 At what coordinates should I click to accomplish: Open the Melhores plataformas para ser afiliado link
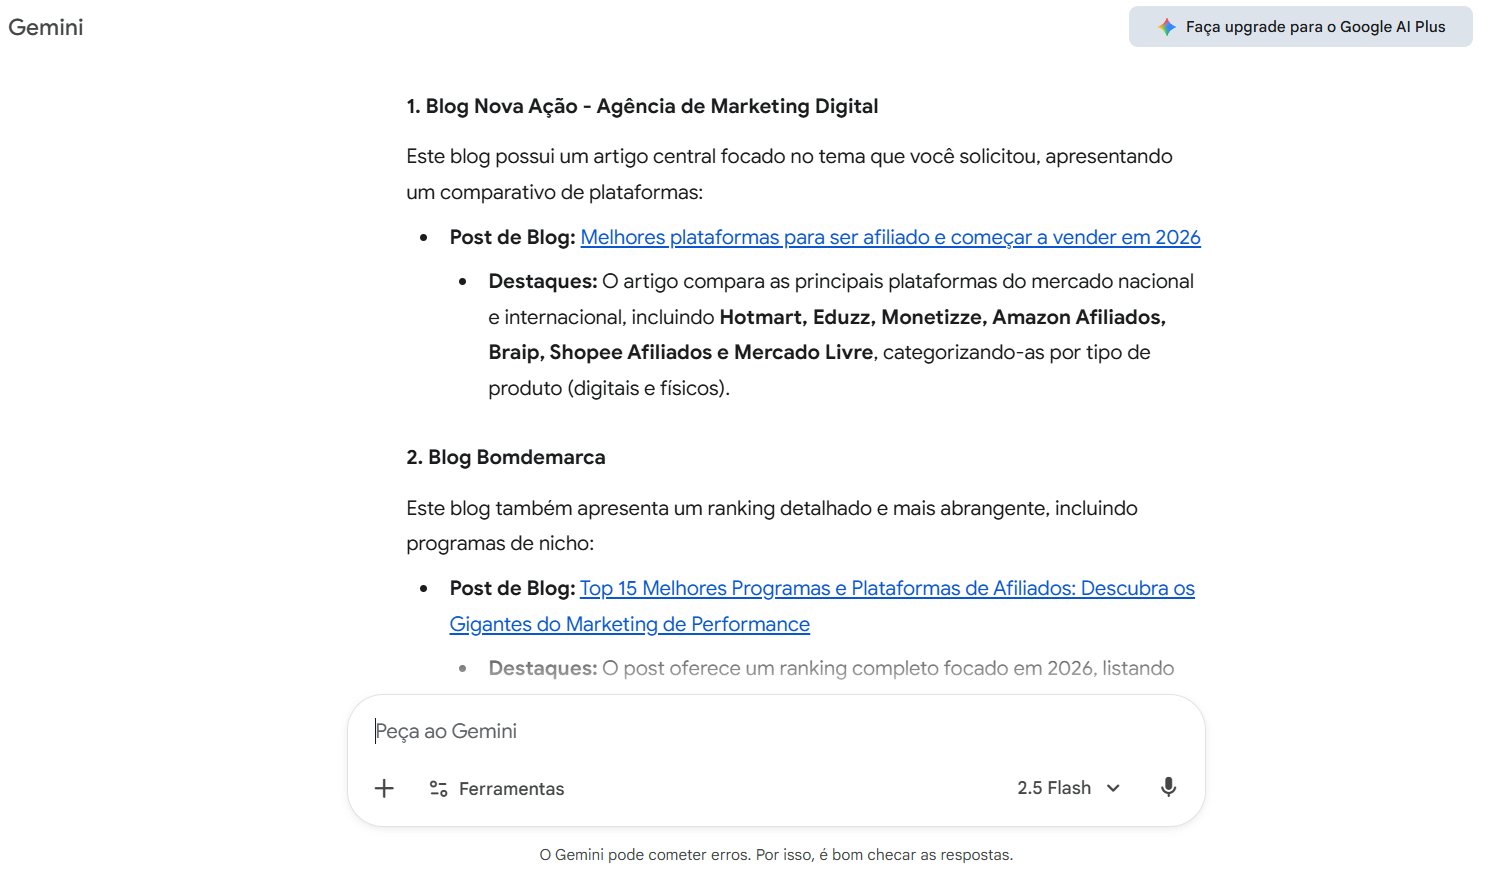pyautogui.click(x=890, y=237)
